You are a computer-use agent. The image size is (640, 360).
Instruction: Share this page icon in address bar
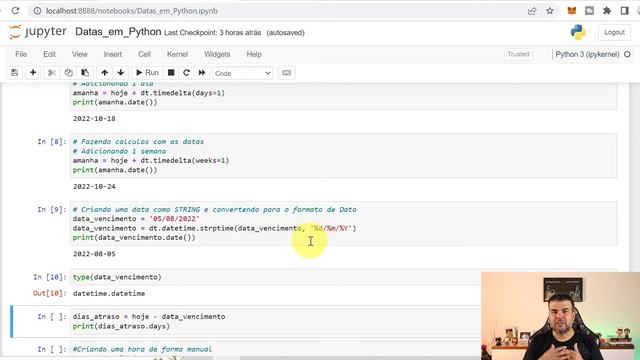pos(532,11)
